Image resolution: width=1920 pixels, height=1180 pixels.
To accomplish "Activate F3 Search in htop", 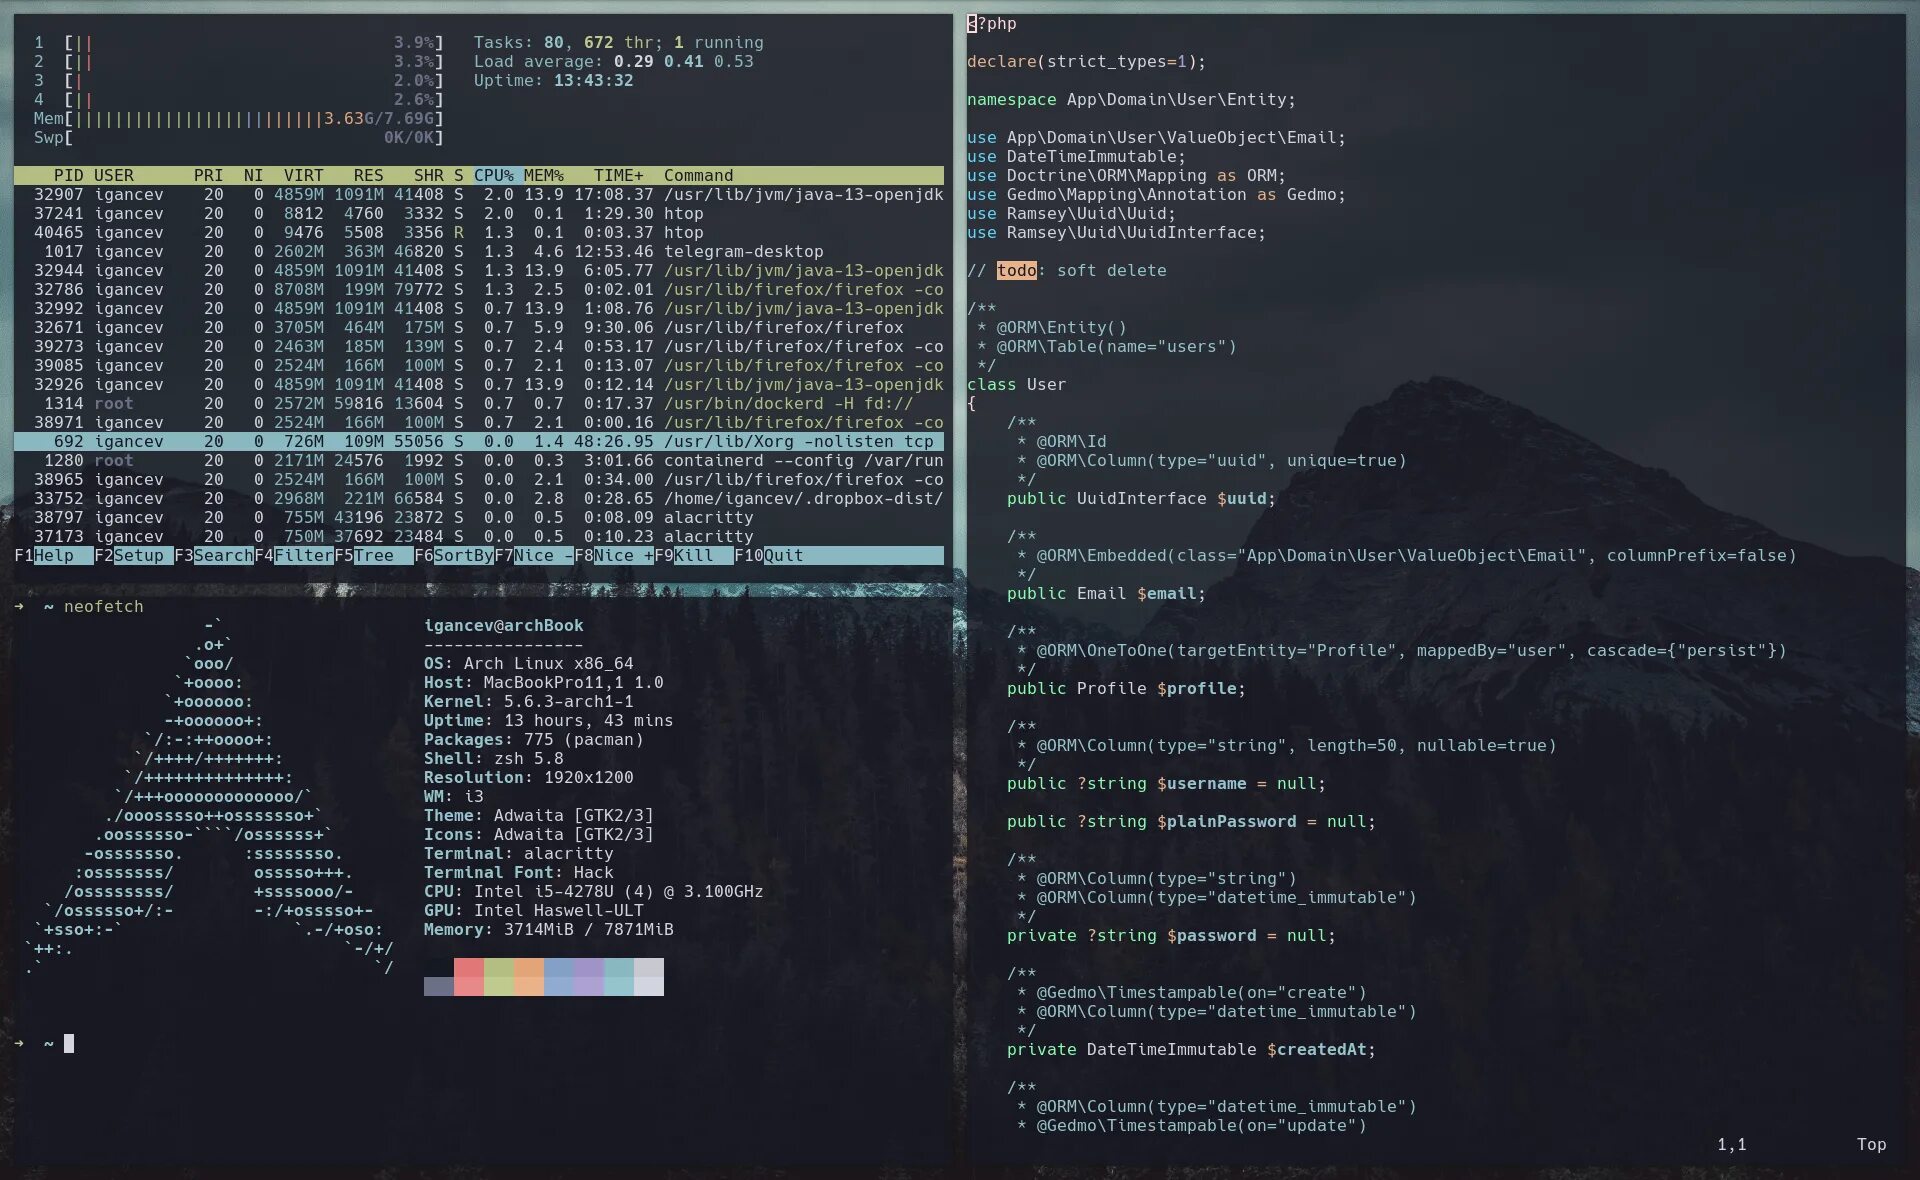I will point(222,555).
